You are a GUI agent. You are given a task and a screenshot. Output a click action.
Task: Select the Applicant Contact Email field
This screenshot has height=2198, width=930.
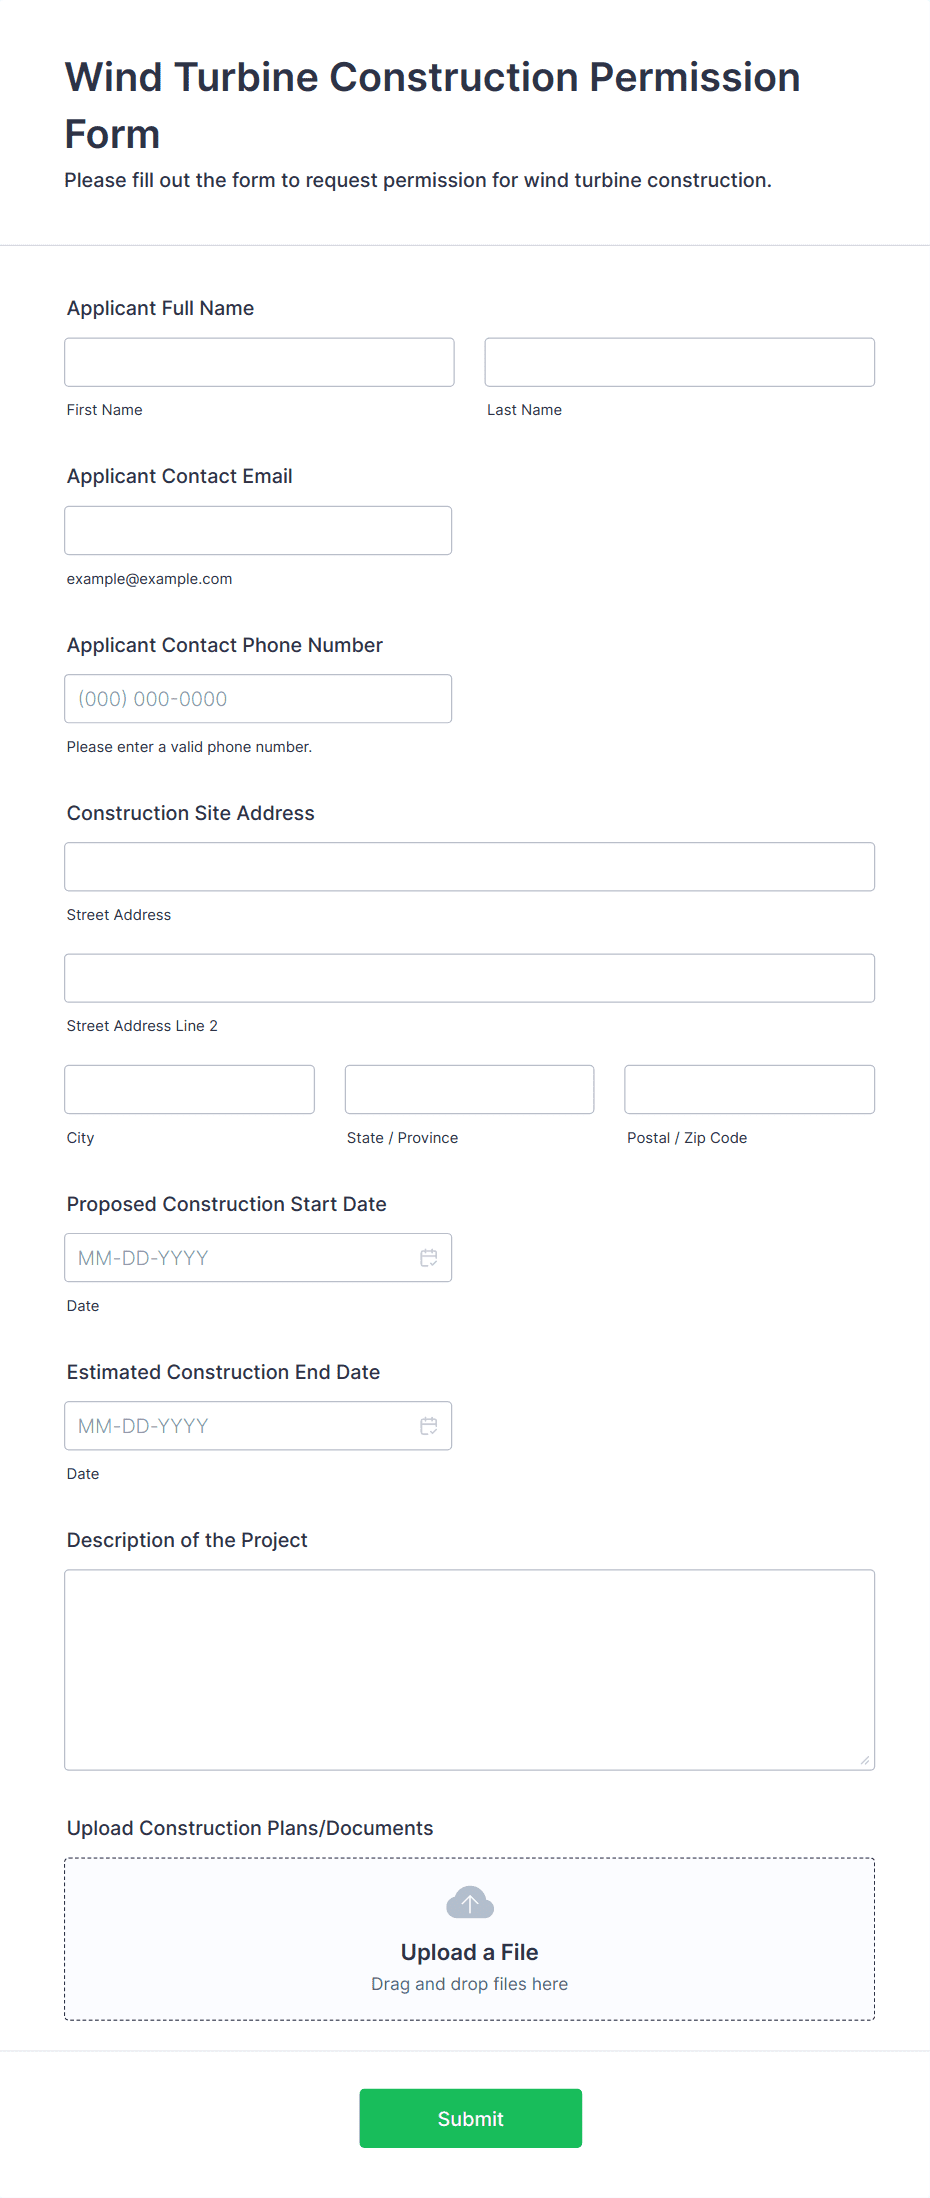(258, 530)
